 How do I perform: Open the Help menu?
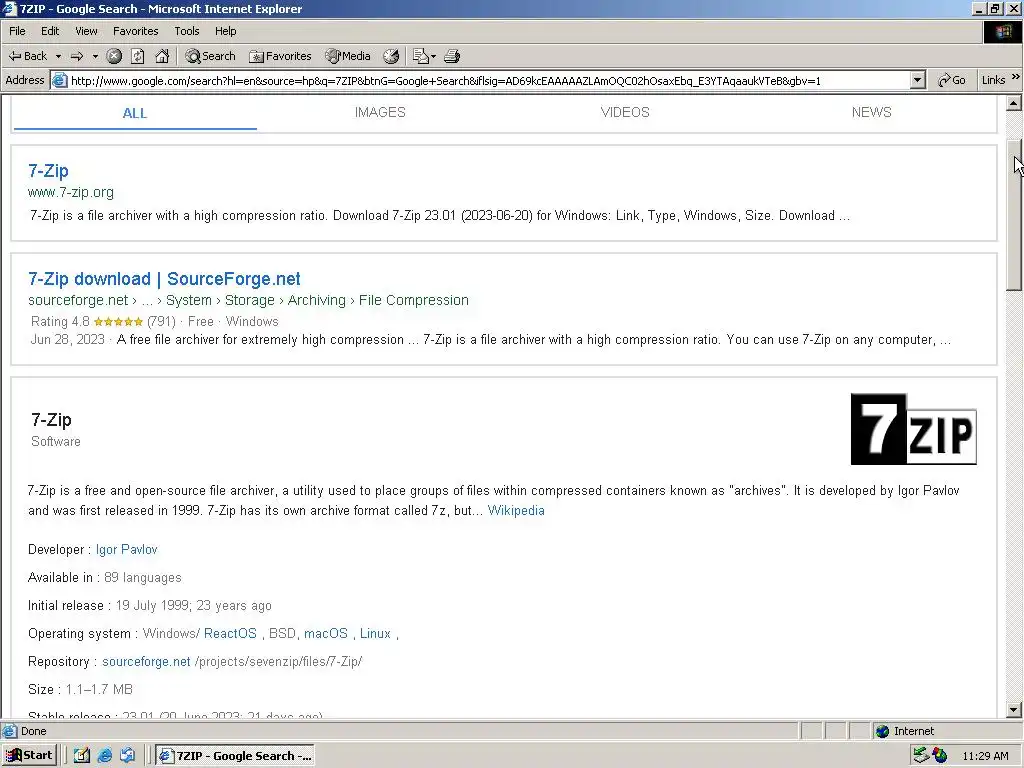pyautogui.click(x=225, y=31)
